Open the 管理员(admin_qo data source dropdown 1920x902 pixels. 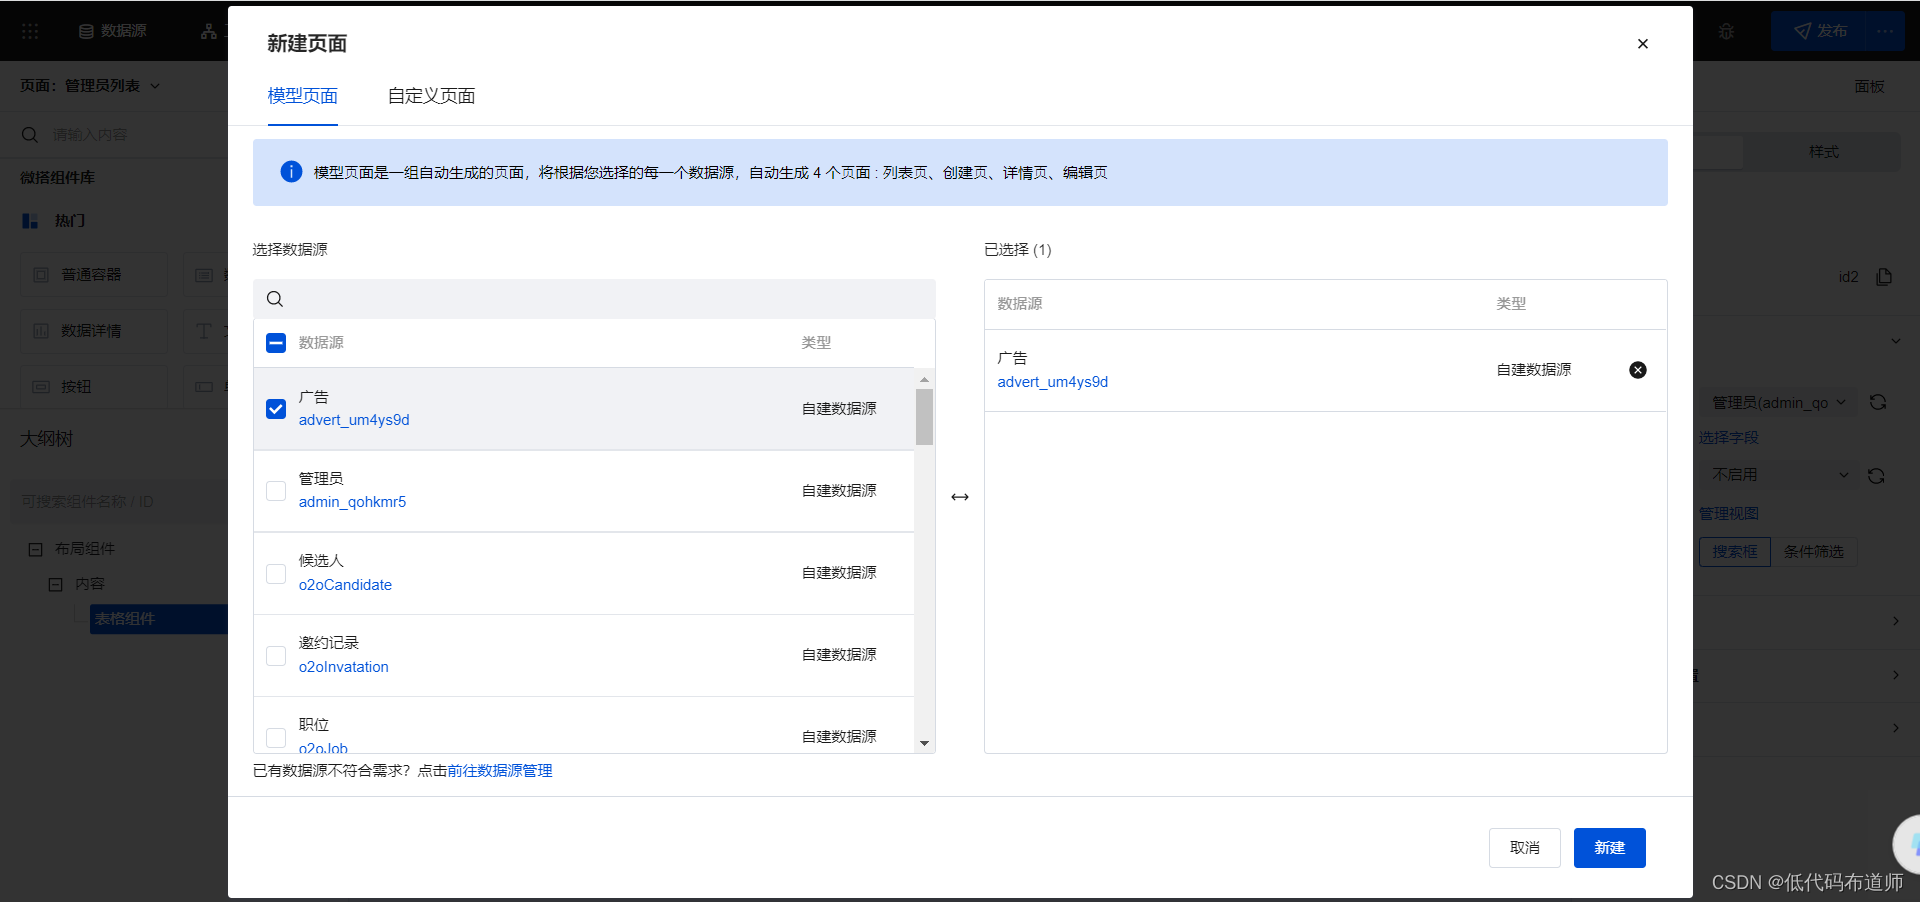pos(1778,402)
